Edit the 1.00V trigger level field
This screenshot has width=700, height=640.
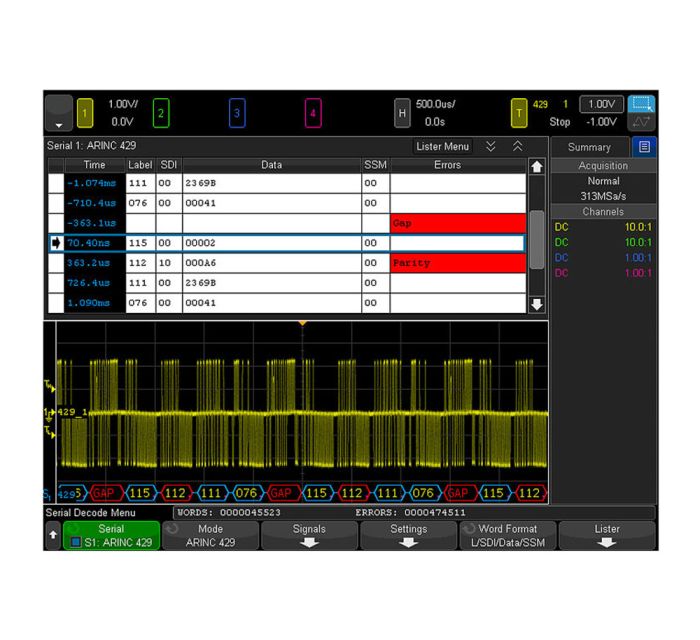tap(601, 104)
